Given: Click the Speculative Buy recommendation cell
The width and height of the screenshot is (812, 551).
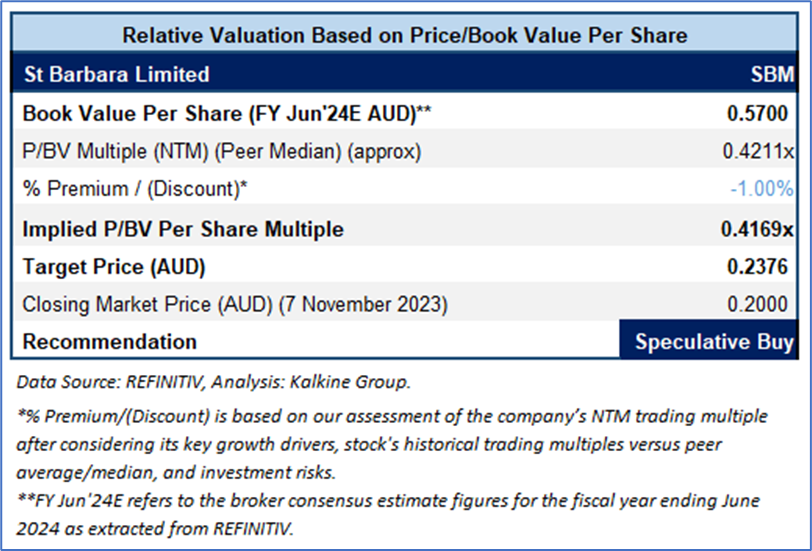Looking at the screenshot, I should [x=714, y=342].
